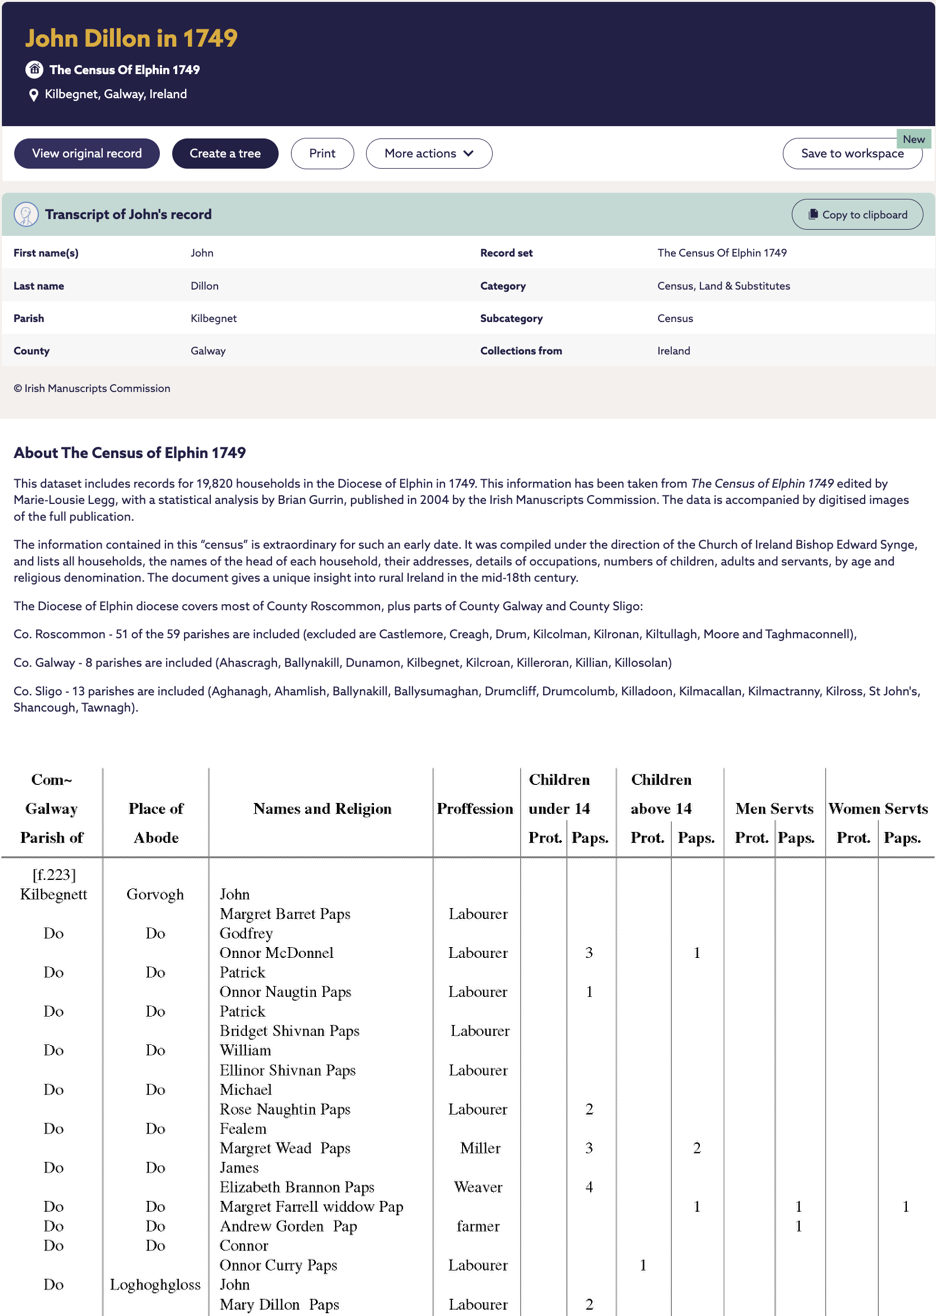Viewport: 936px width, 1316px height.
Task: Copy transcript to clipboard
Action: (x=857, y=215)
